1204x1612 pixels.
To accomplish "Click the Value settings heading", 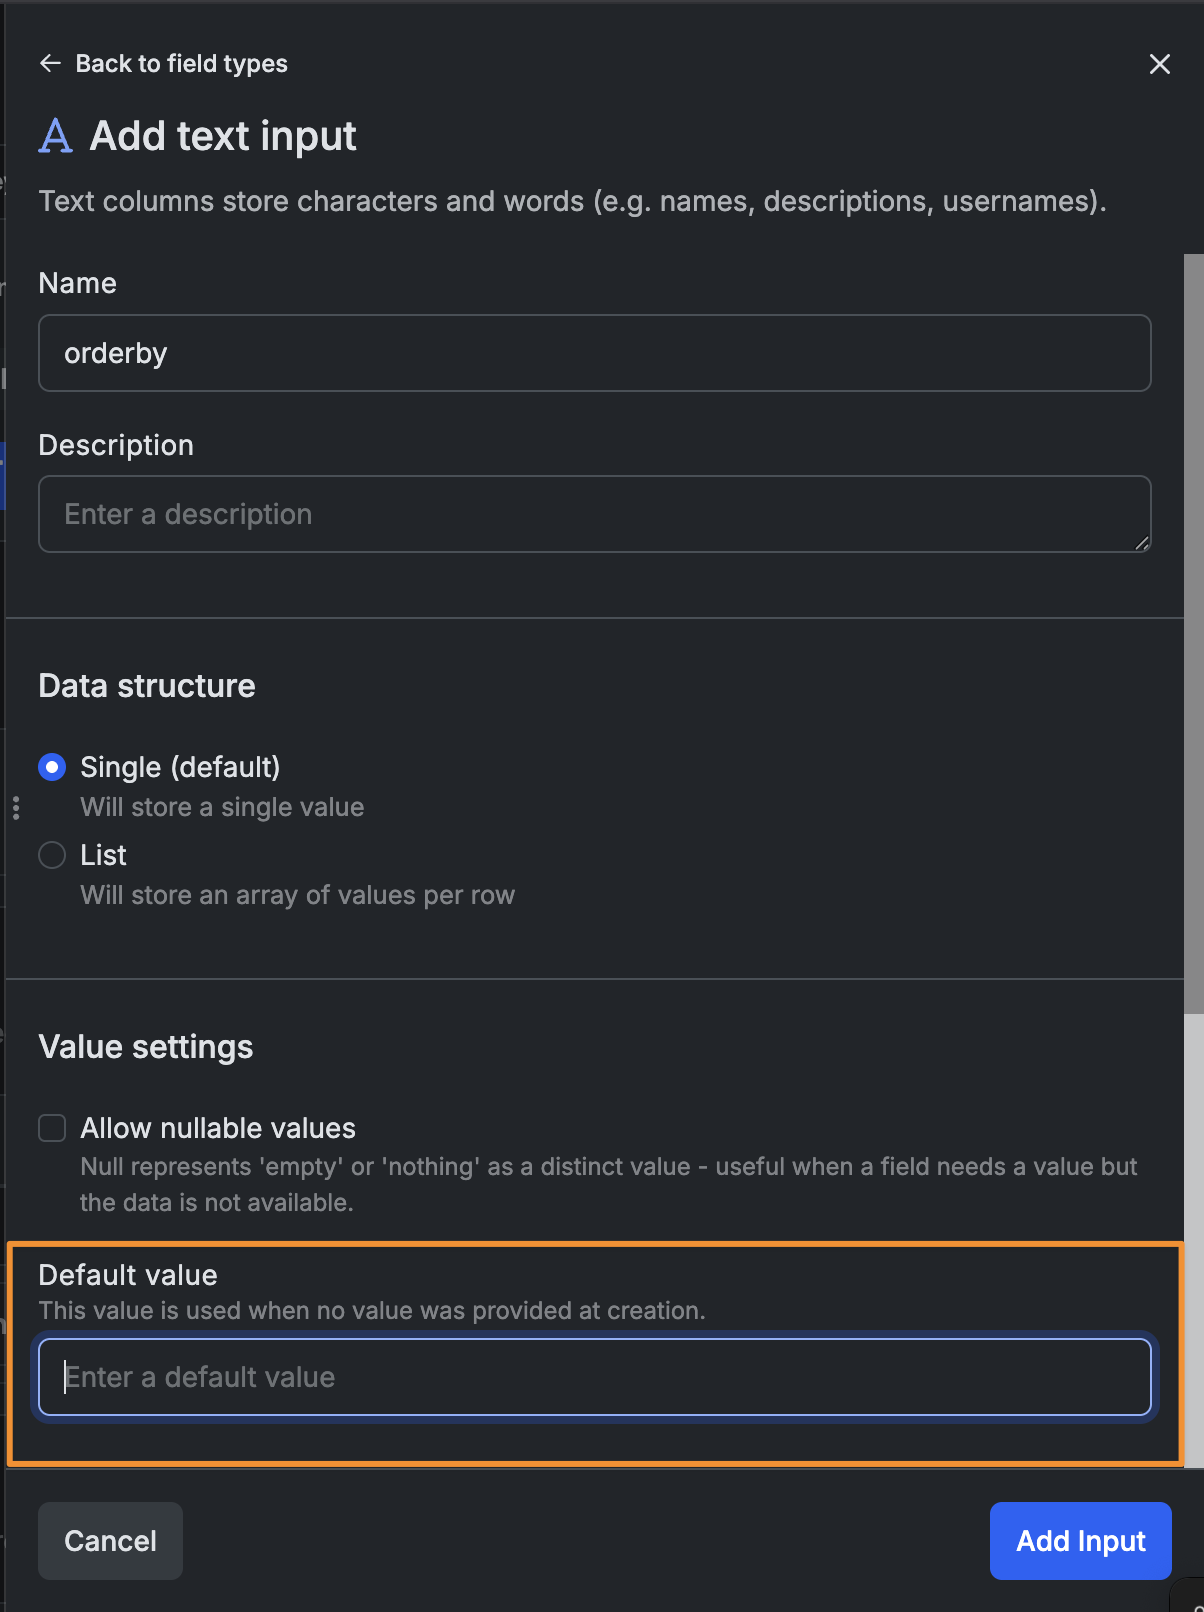I will (x=146, y=1047).
